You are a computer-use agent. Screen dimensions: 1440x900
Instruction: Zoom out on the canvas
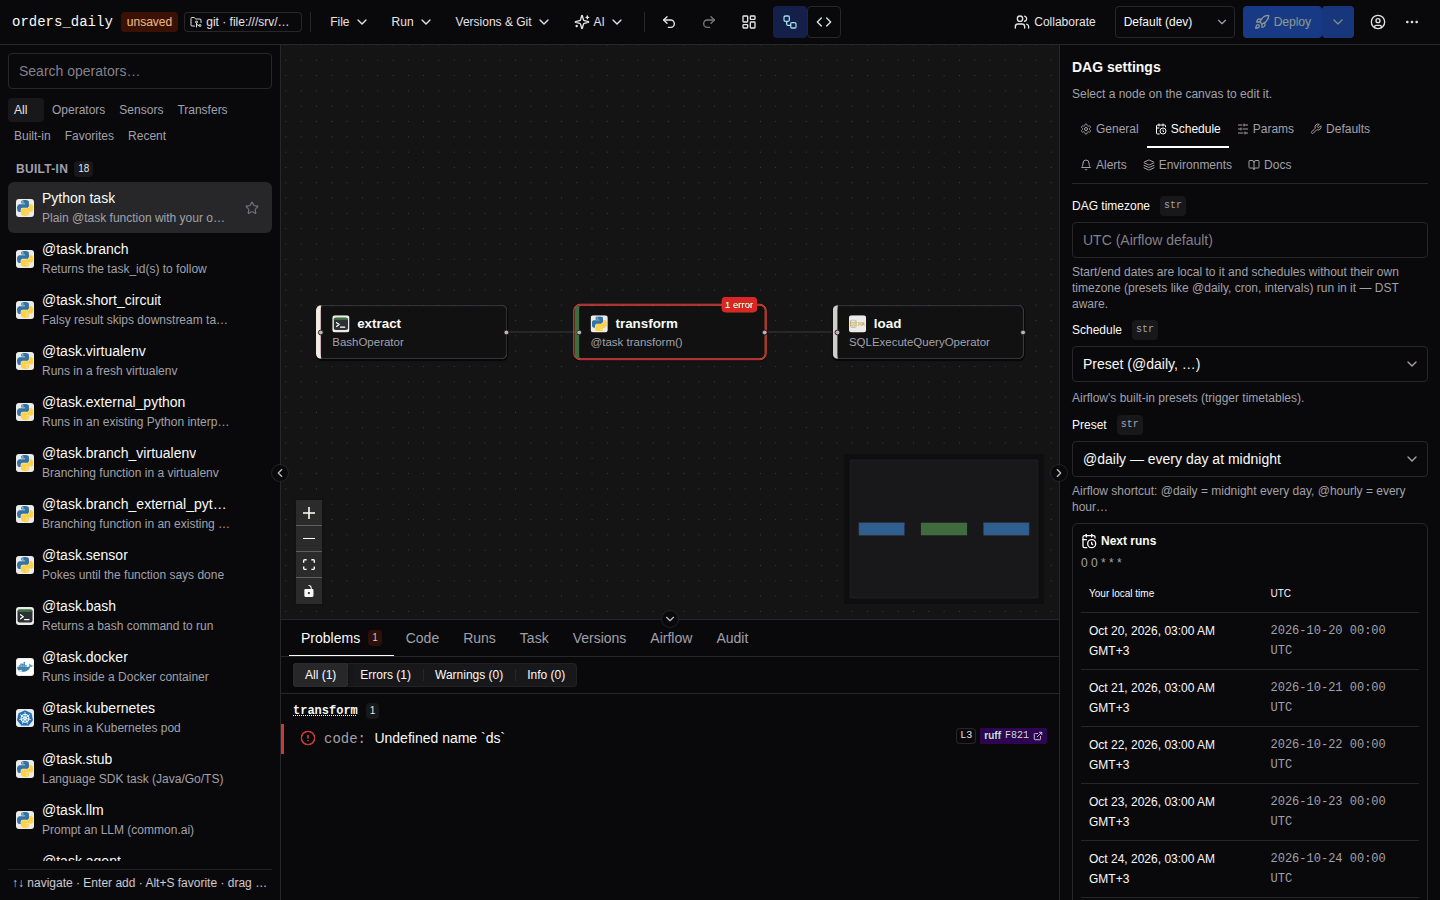[309, 539]
